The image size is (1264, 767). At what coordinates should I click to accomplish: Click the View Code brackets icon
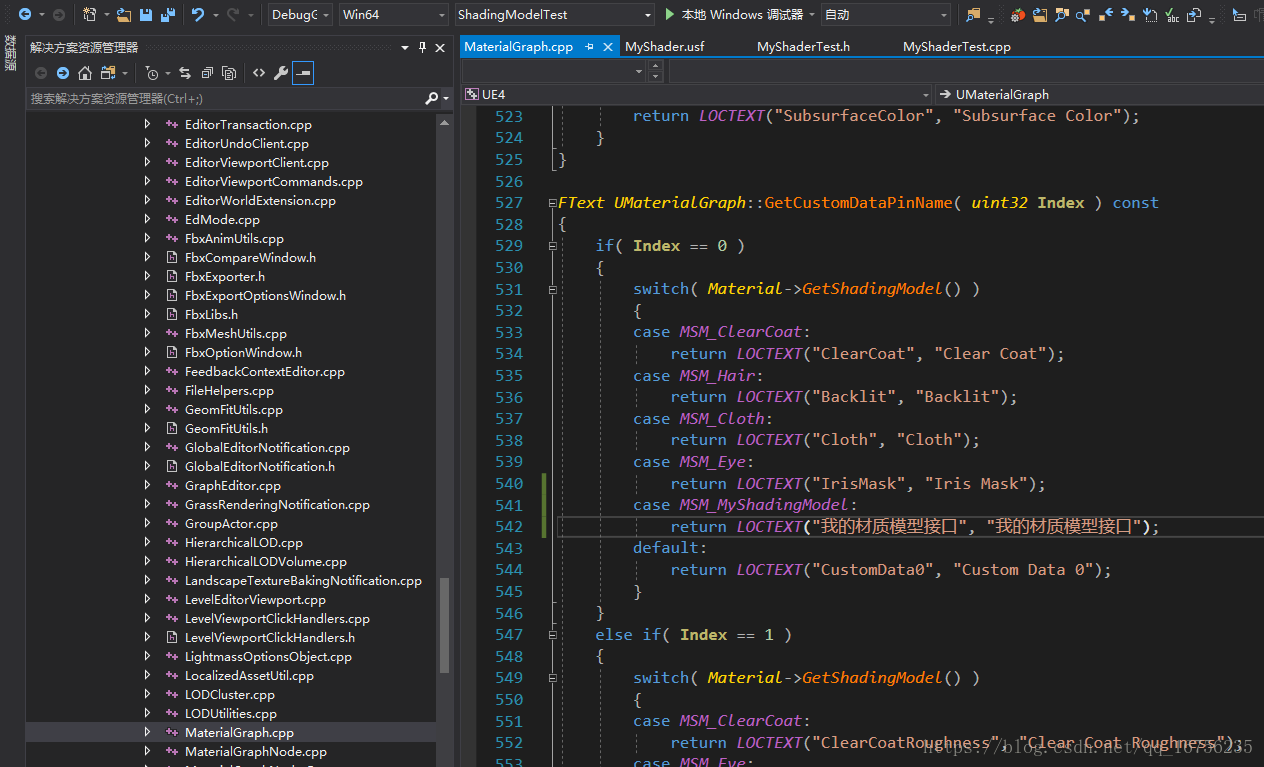click(259, 73)
